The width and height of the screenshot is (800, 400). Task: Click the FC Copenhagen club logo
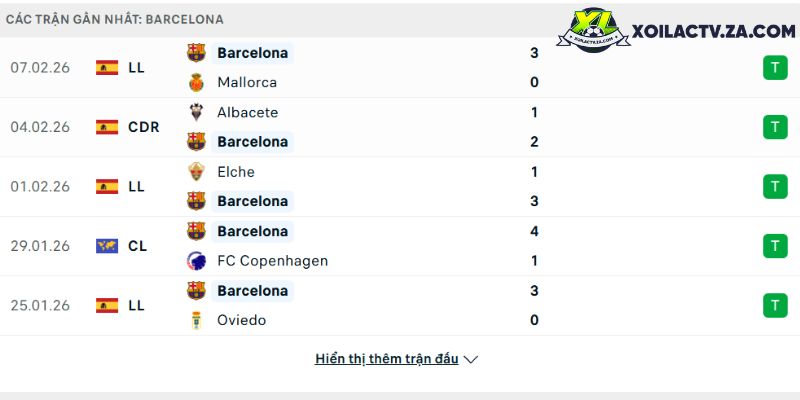click(x=196, y=261)
